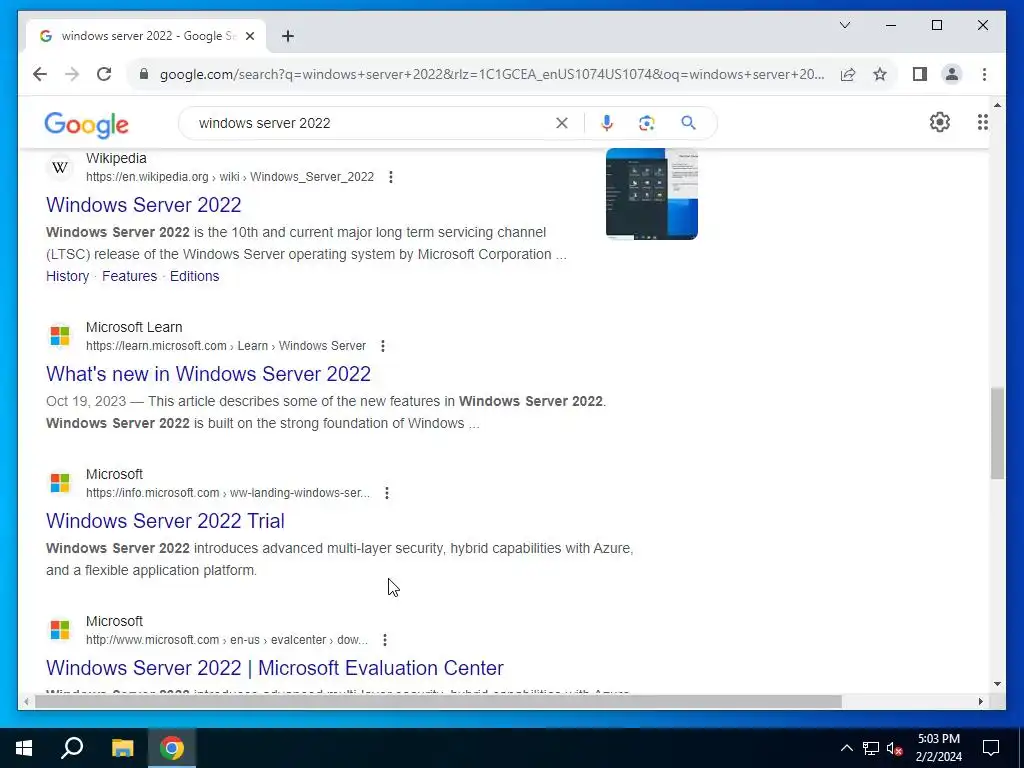Open a new browser tab
Viewport: 1024px width, 768px height.
(288, 37)
